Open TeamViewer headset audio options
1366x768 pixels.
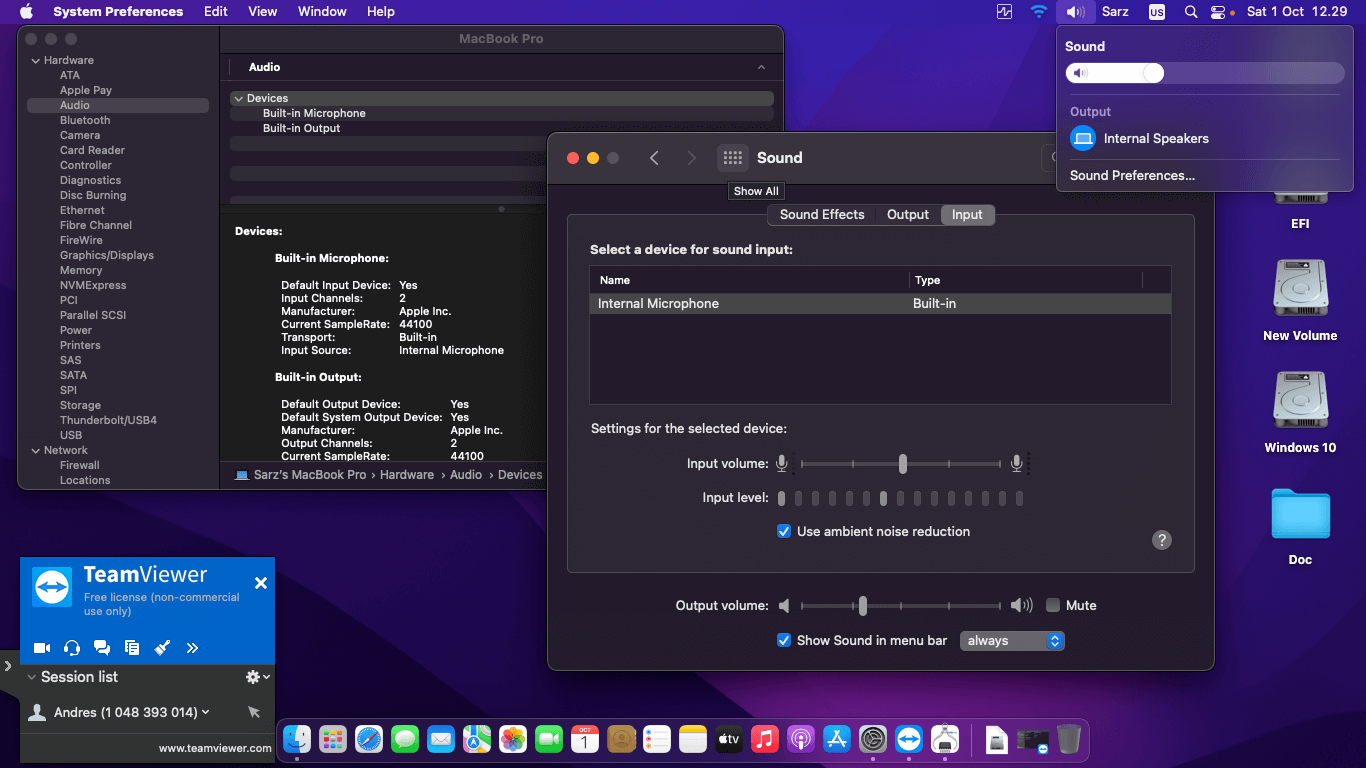click(72, 648)
